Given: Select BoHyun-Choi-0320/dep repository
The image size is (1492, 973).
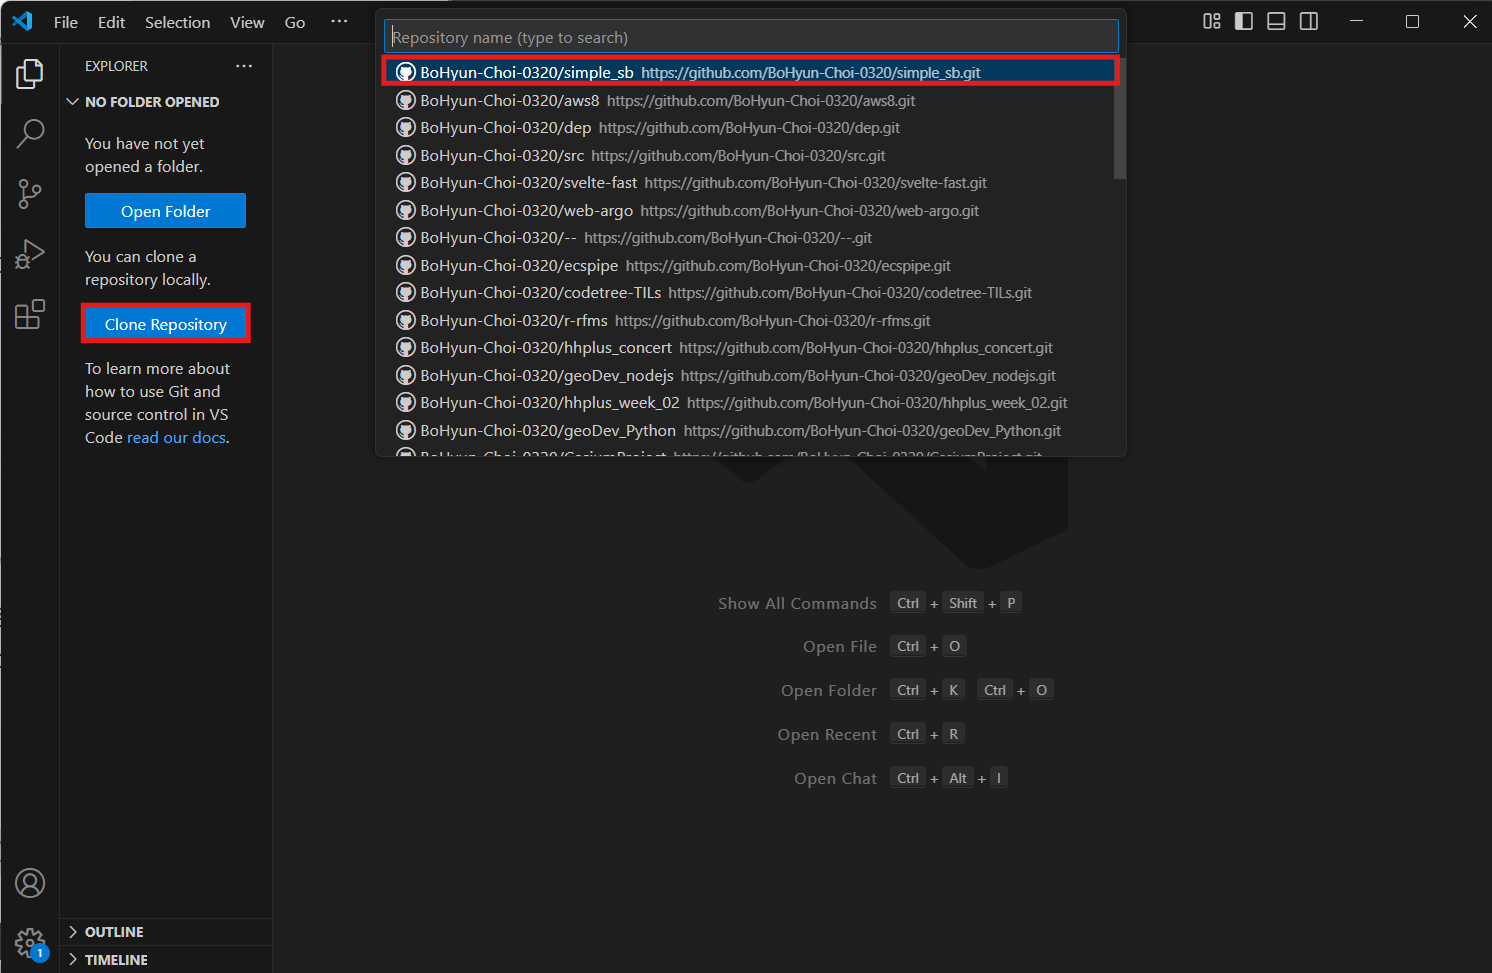Looking at the screenshot, I should tap(749, 128).
